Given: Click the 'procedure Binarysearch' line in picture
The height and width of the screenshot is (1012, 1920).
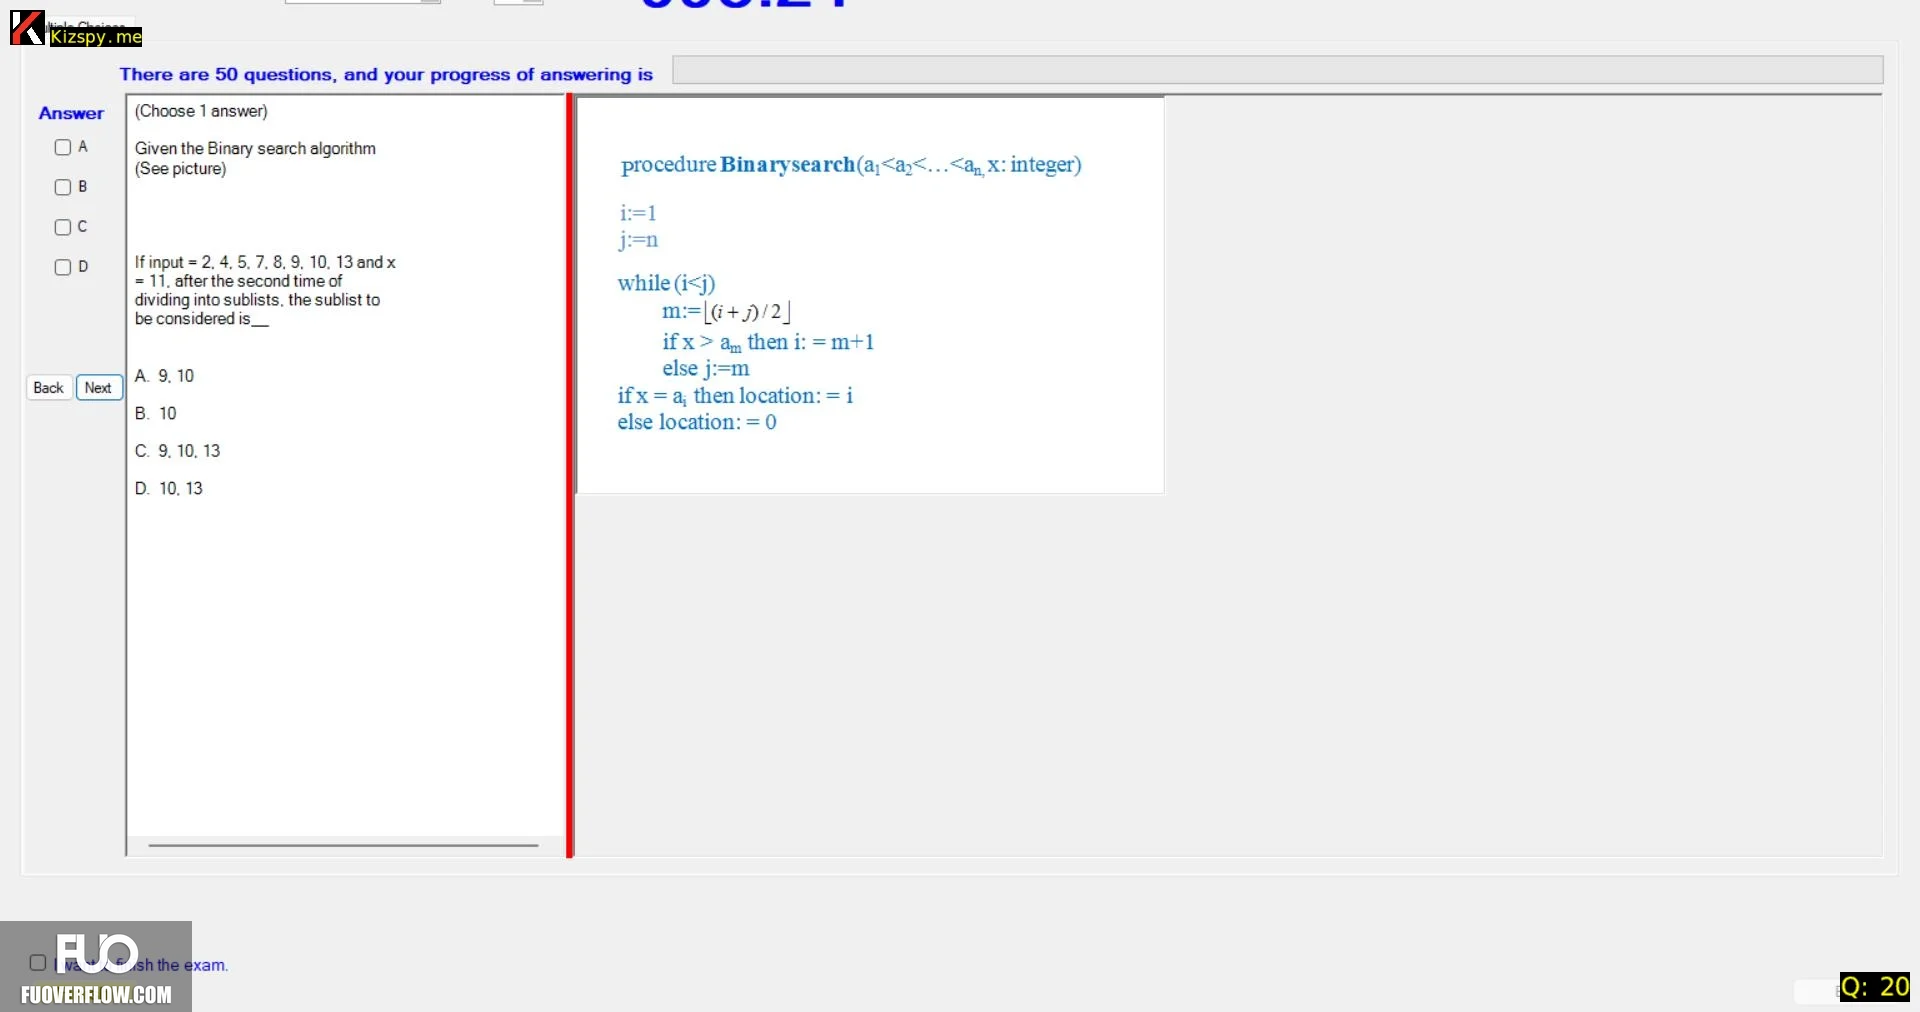Looking at the screenshot, I should pyautogui.click(x=851, y=164).
